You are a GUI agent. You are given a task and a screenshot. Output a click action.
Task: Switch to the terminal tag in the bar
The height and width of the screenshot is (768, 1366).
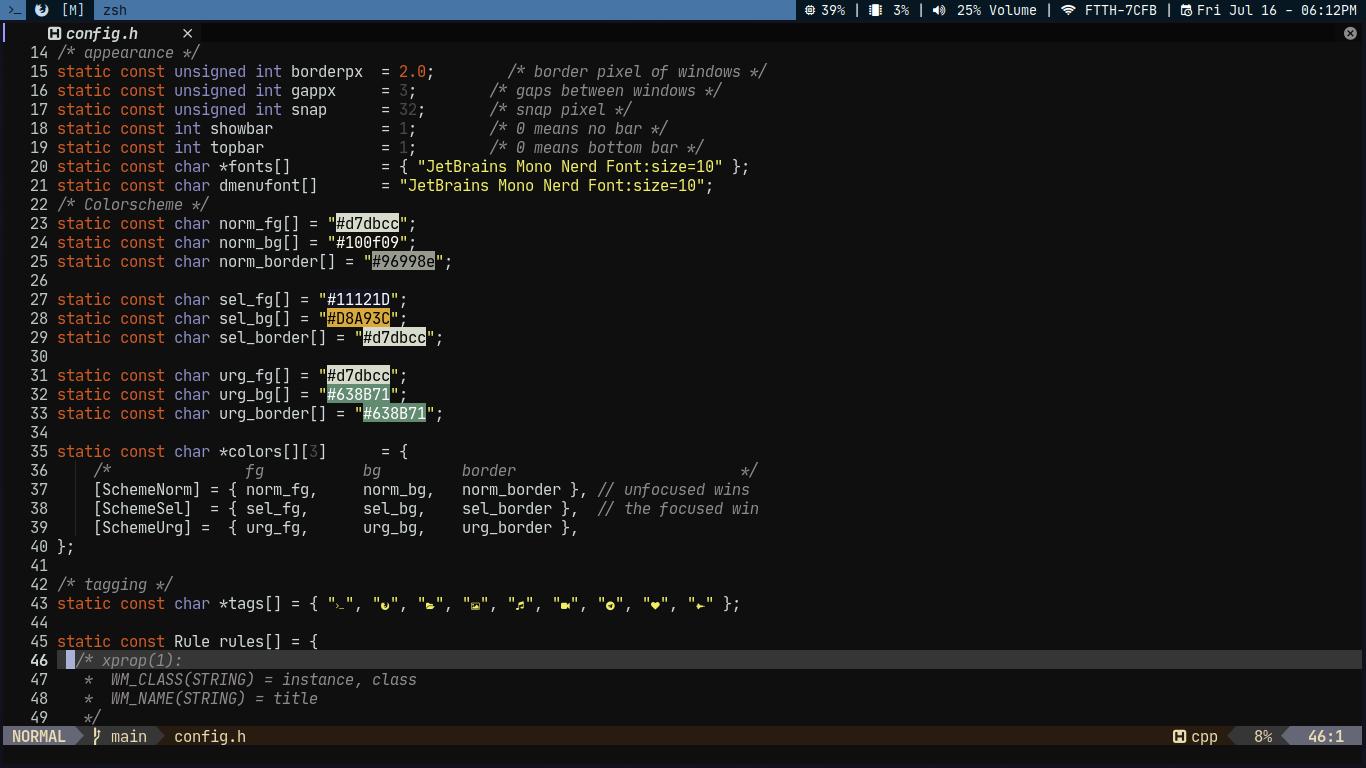click(x=13, y=10)
